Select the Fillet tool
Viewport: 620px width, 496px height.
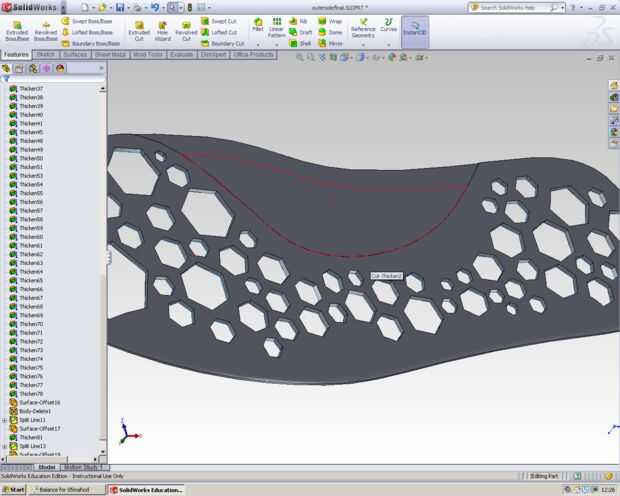pyautogui.click(x=257, y=26)
